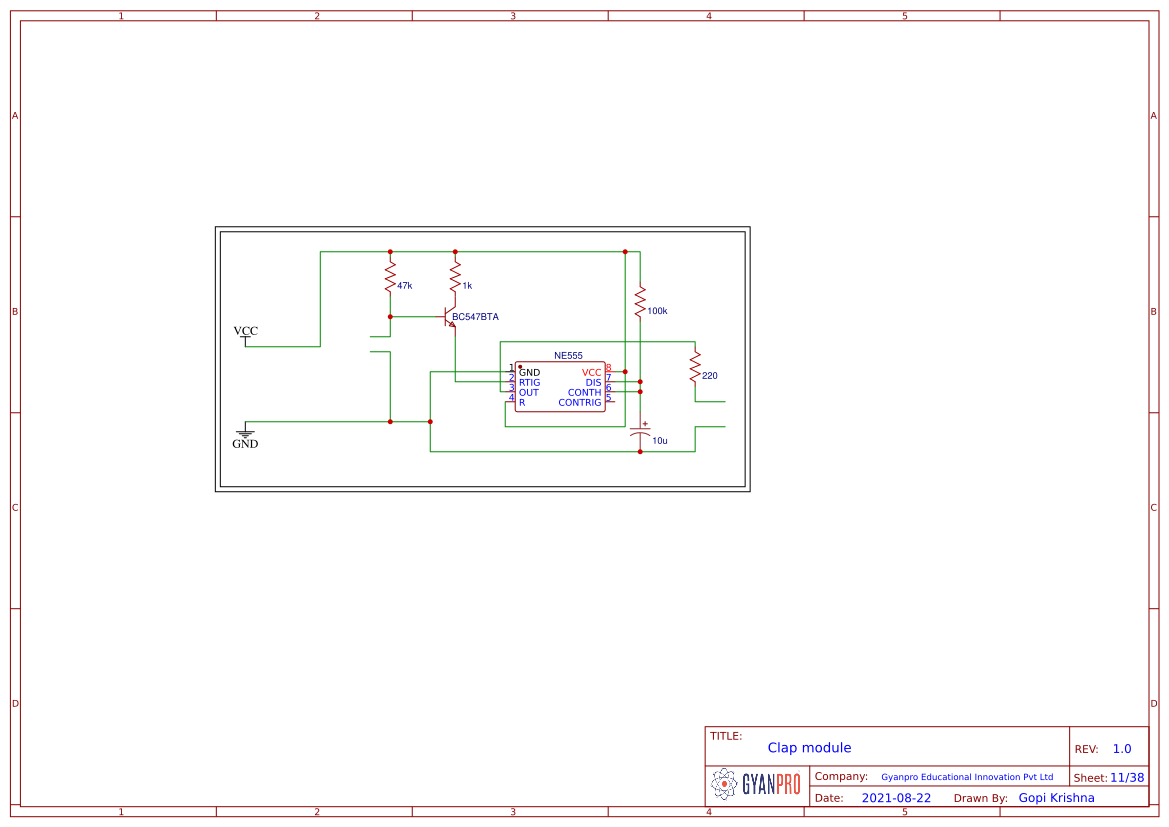This screenshot has width=1169, height=827.
Task: Click the OUT pin label on NE555
Action: pos(528,393)
